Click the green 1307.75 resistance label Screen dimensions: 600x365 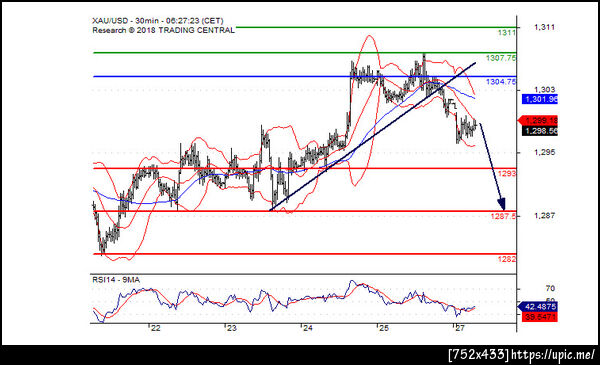(501, 58)
